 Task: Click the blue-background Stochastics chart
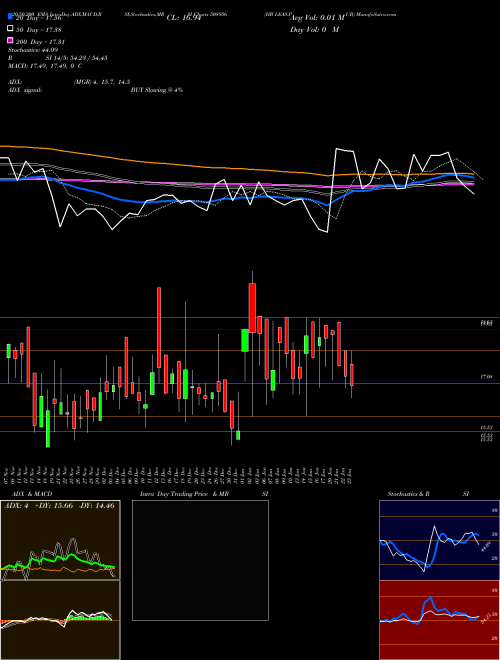[439, 540]
